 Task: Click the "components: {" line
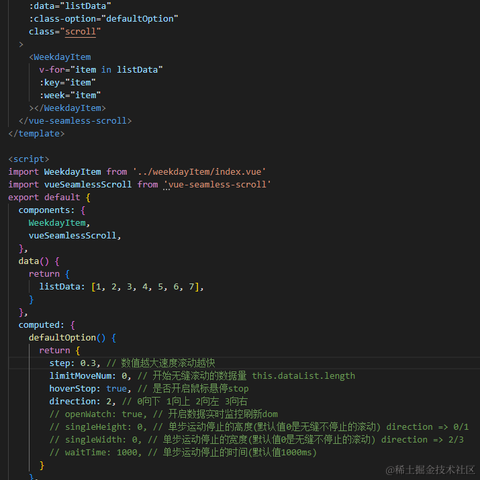[52, 210]
